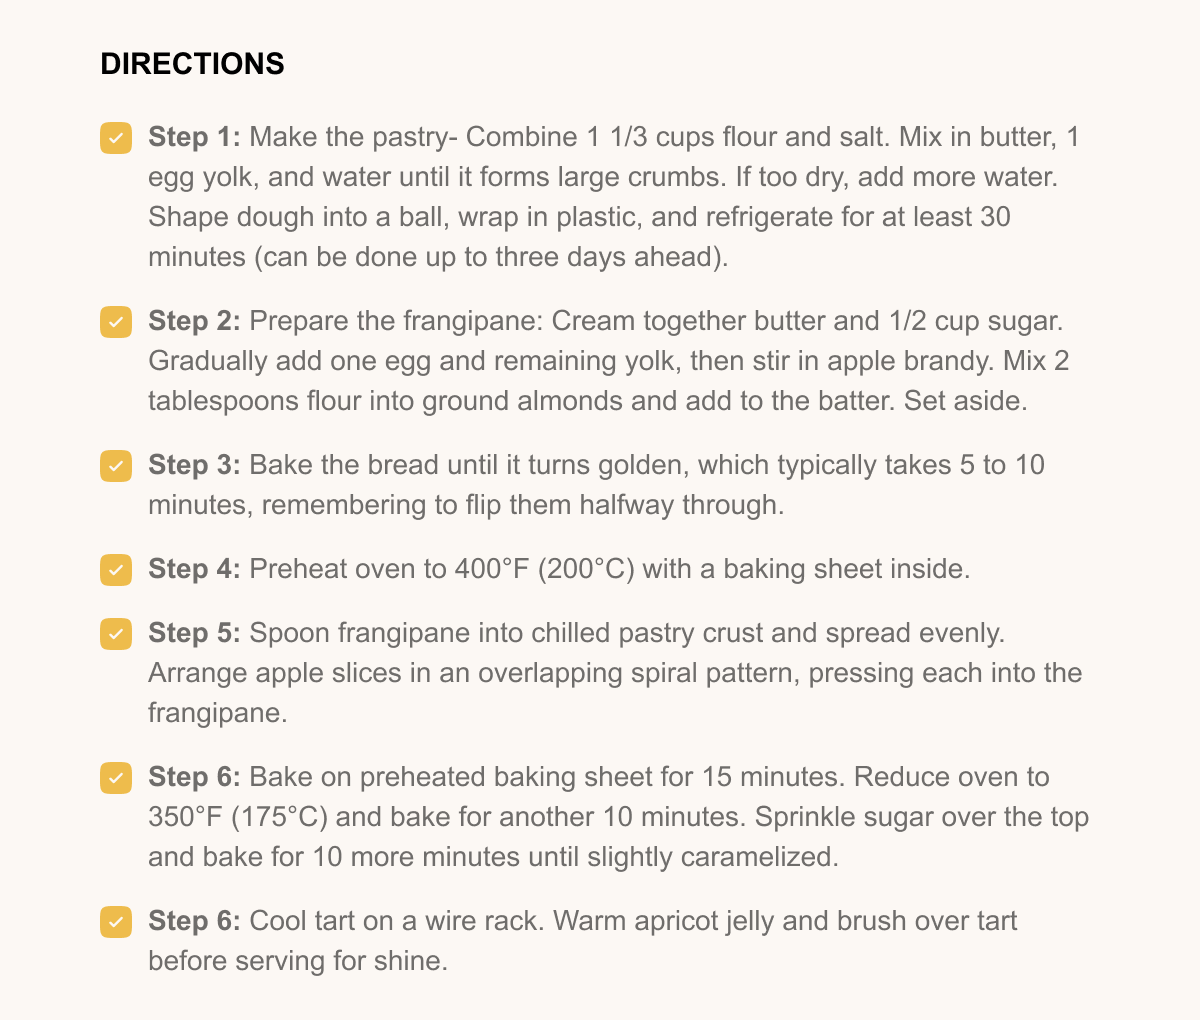Uncheck the Step 1 pastry checkbox
The image size is (1200, 1020).
[116, 138]
